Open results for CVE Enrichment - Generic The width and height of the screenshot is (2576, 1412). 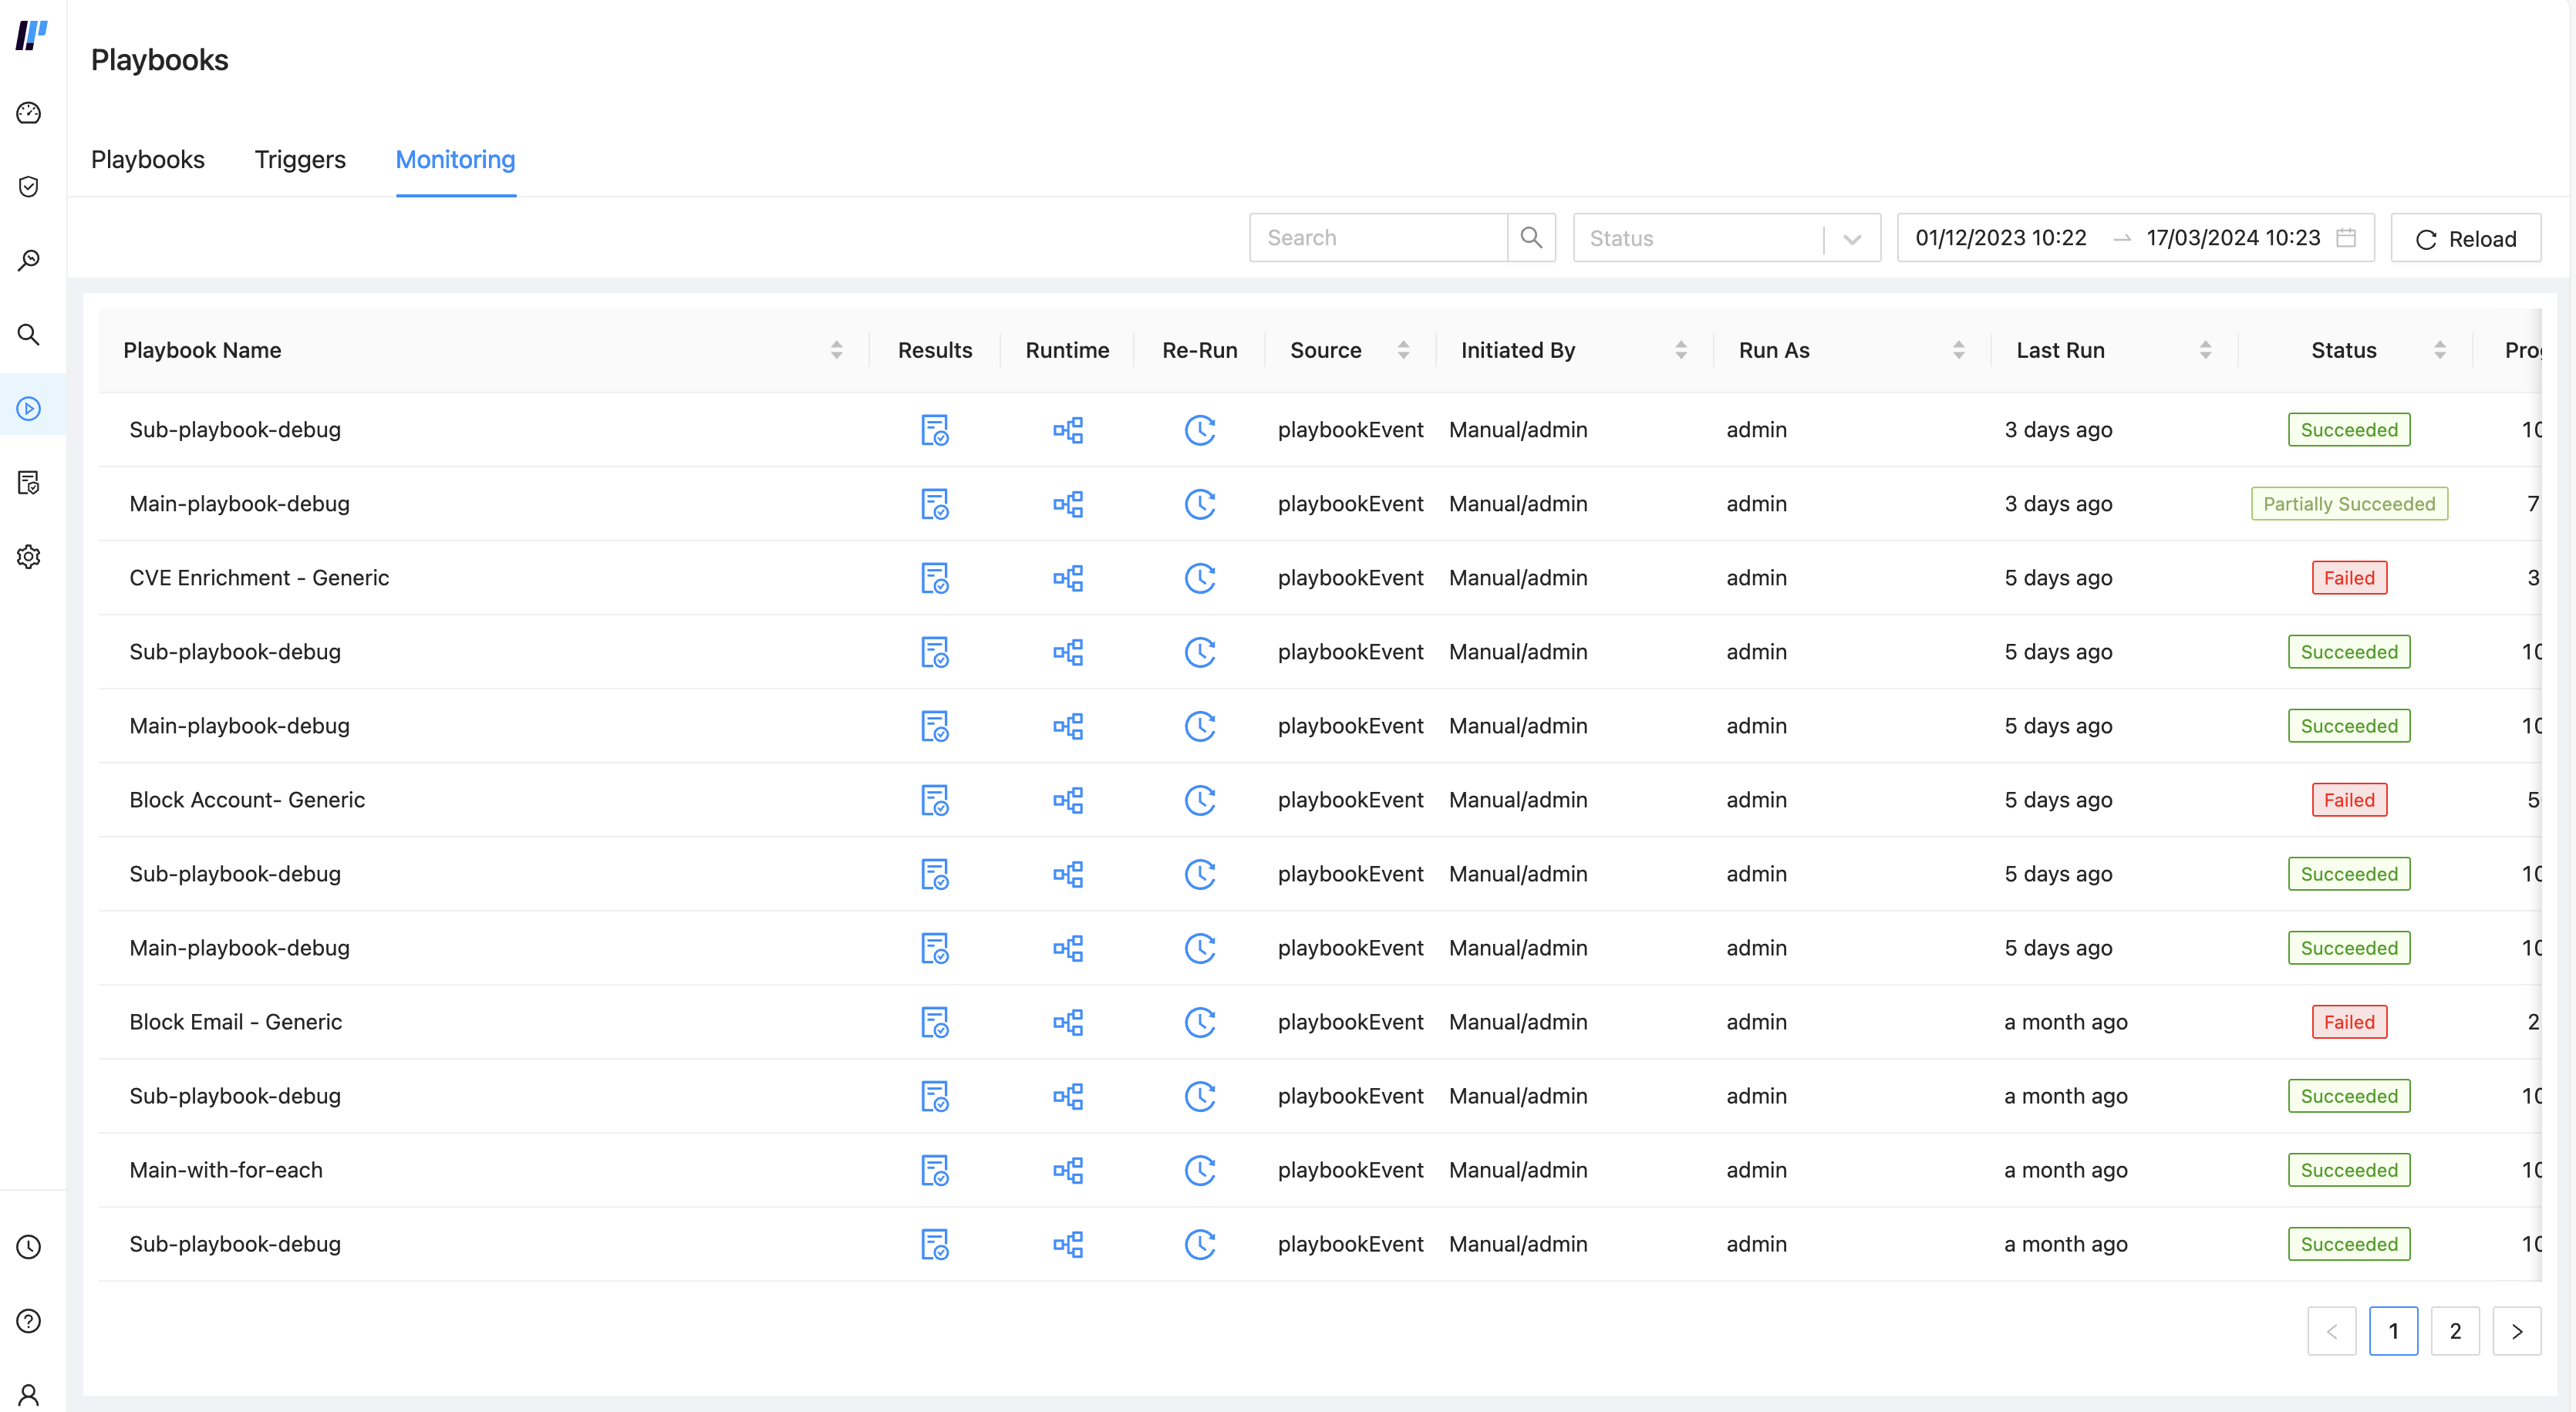[x=934, y=578]
